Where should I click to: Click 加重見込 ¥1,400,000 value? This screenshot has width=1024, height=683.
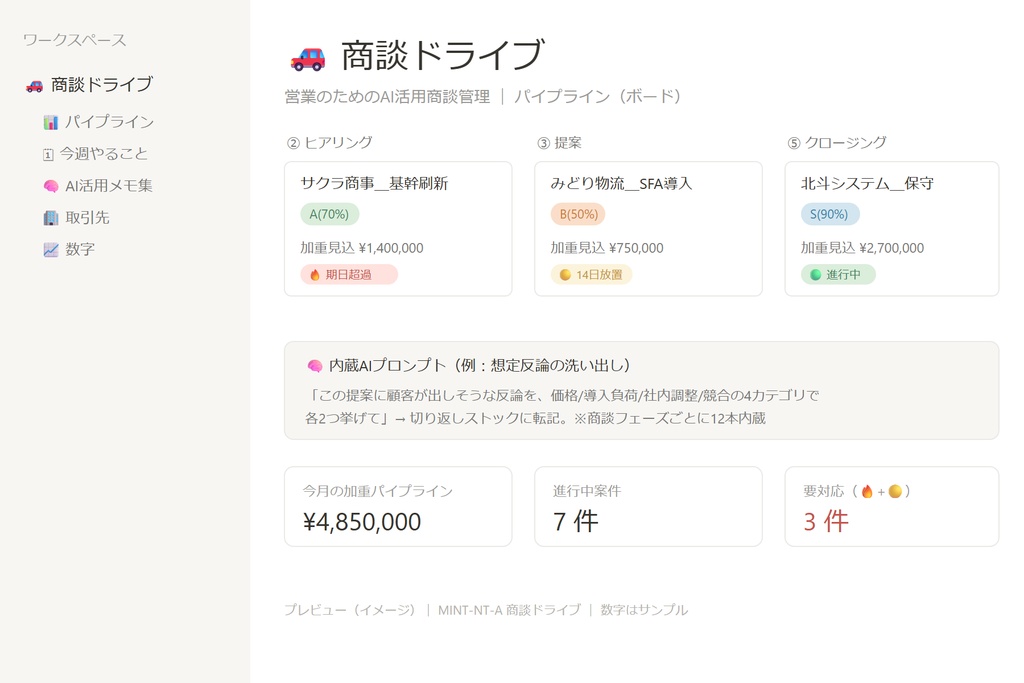362,248
